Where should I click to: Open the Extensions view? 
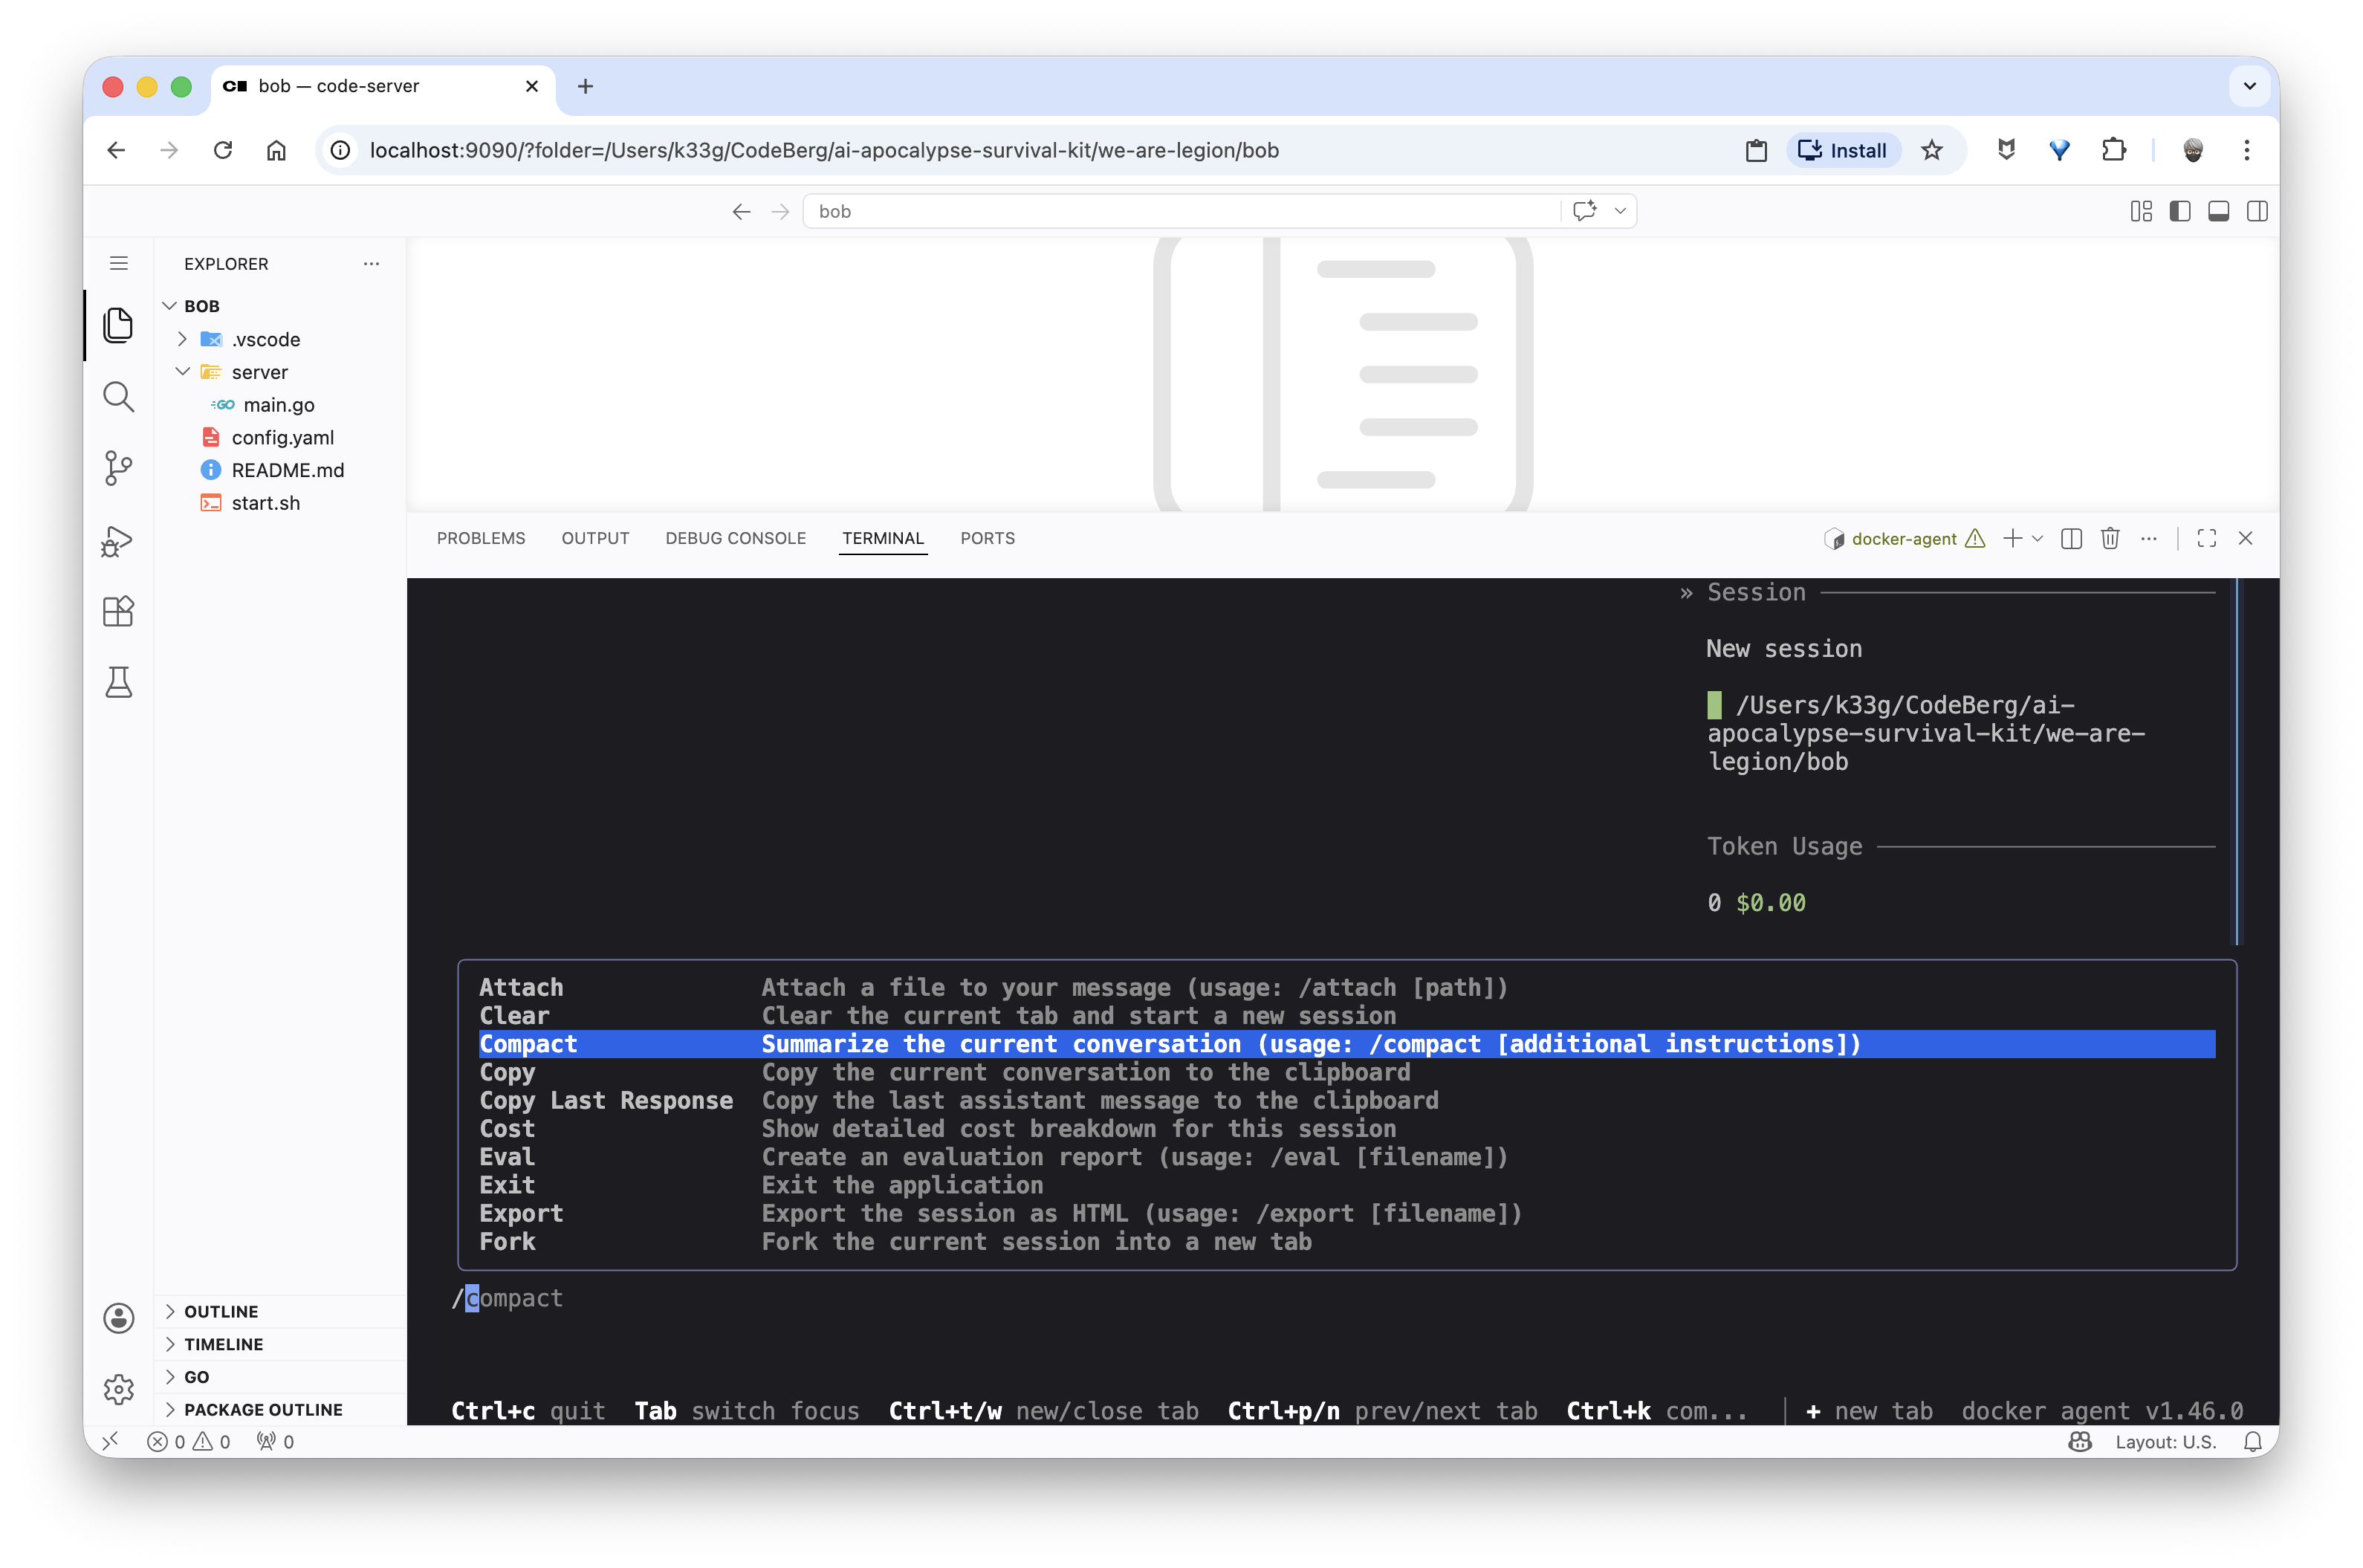(x=118, y=611)
